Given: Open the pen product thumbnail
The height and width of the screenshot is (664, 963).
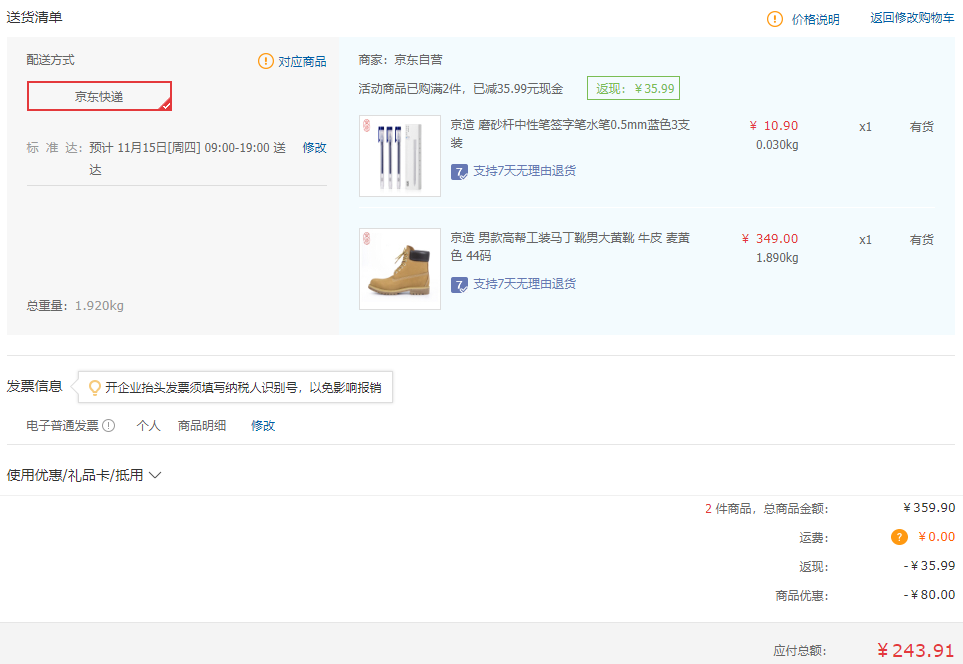Looking at the screenshot, I should 400,156.
